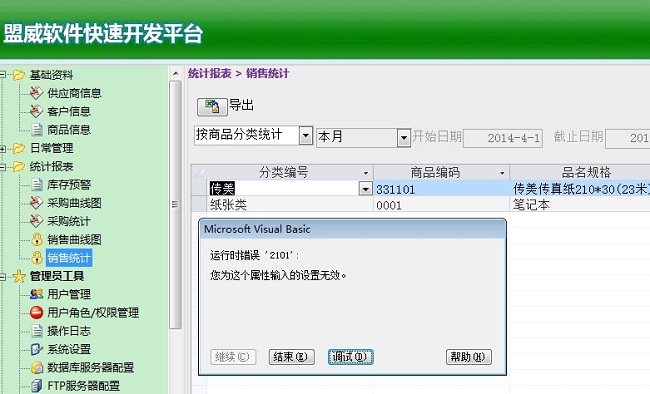This screenshot has width=650, height=394.
Task: Click the tree panel vertical scrollbar thumb
Action: pyautogui.click(x=175, y=204)
